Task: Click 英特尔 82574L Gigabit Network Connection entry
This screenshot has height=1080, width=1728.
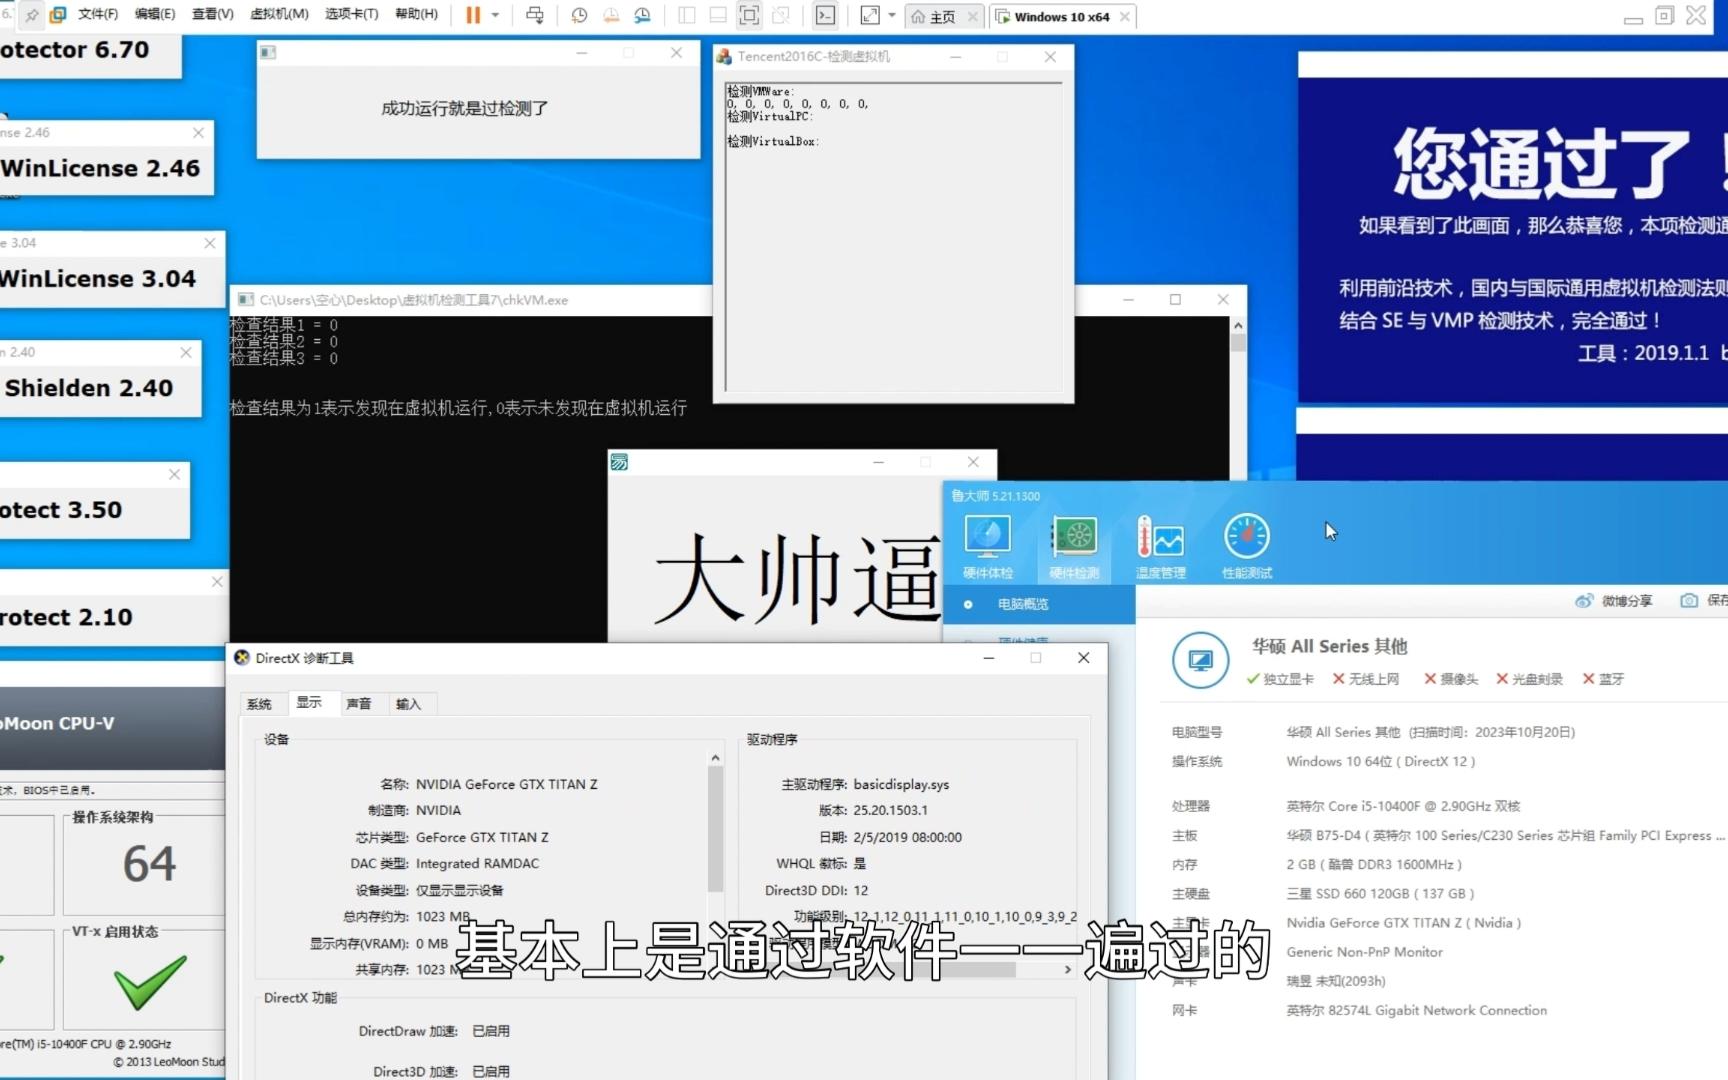Action: [x=1416, y=1010]
